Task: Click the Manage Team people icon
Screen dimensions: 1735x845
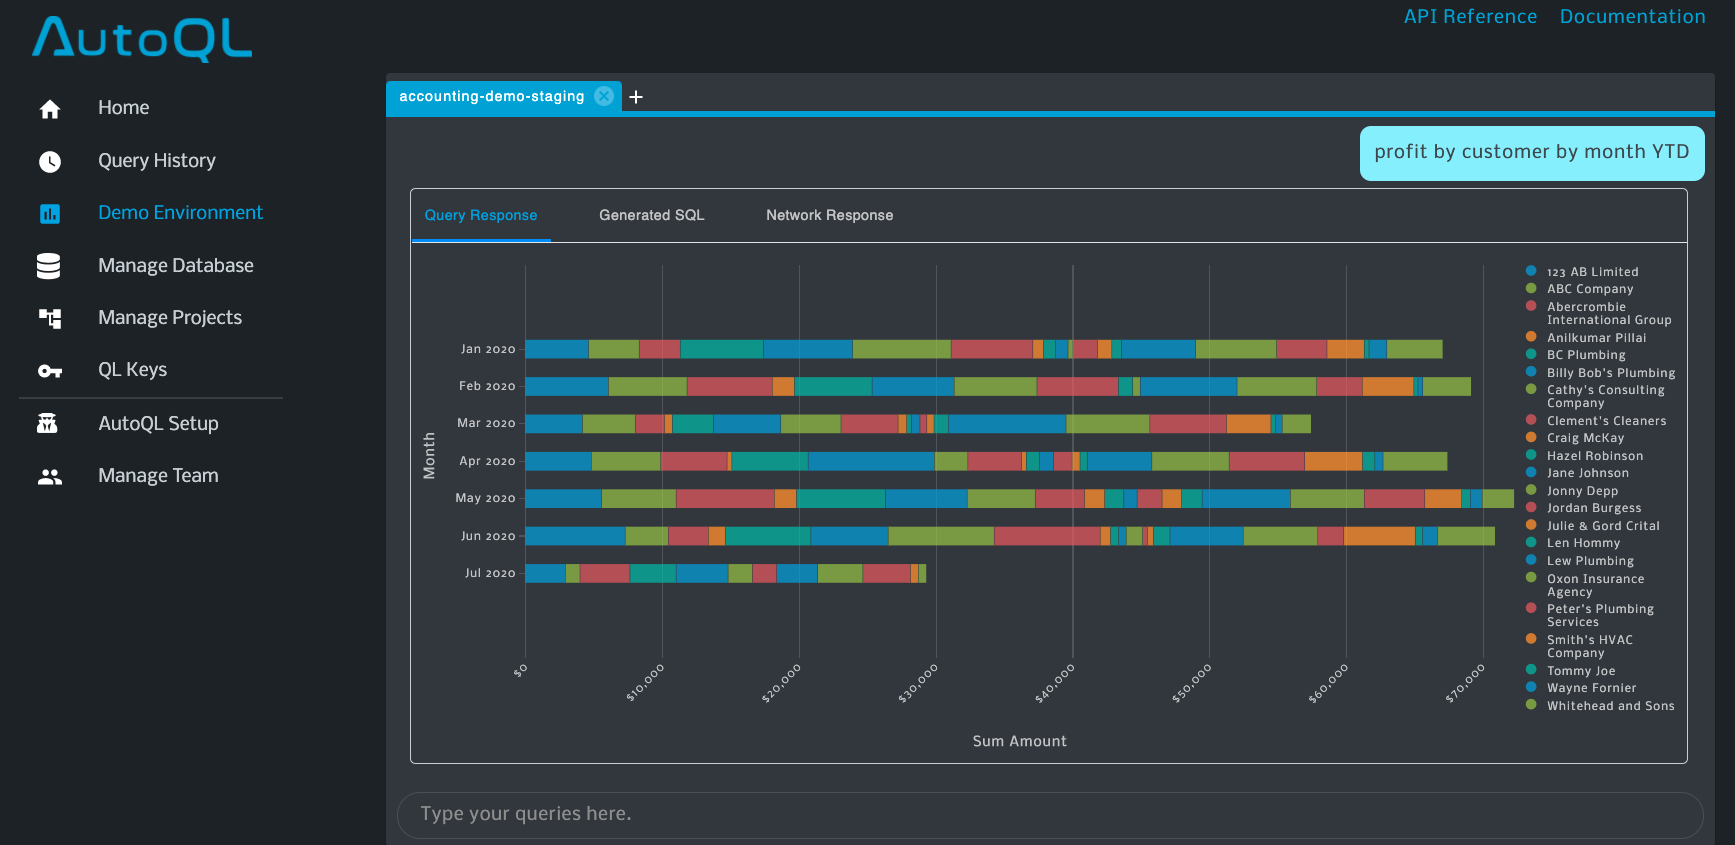Action: pos(50,477)
